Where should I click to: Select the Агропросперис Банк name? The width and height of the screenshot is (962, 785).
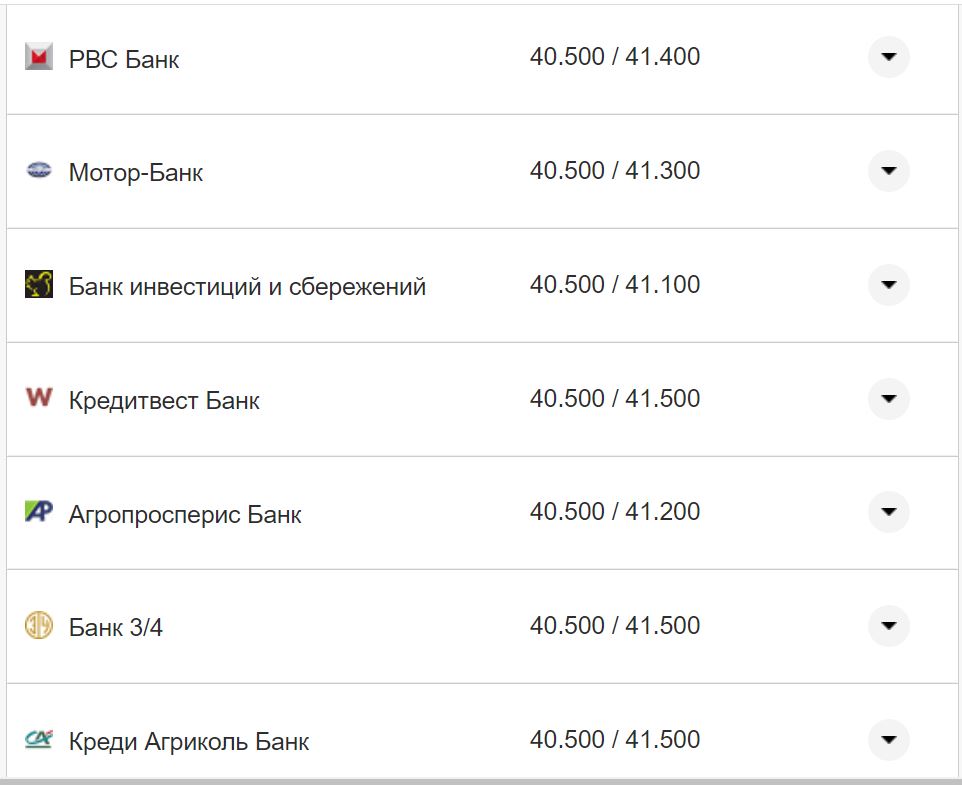(185, 515)
